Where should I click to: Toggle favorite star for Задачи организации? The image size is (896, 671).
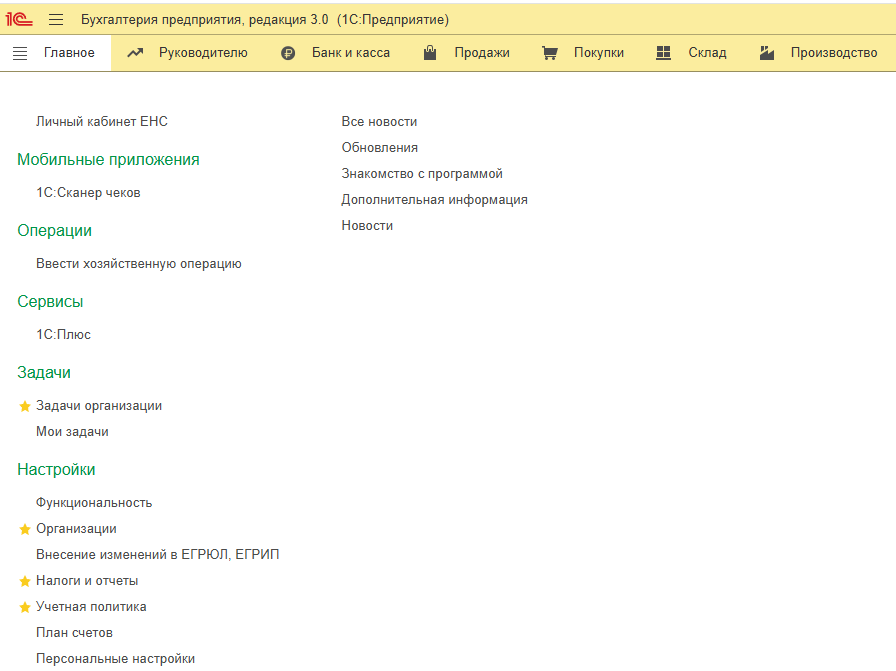point(25,406)
